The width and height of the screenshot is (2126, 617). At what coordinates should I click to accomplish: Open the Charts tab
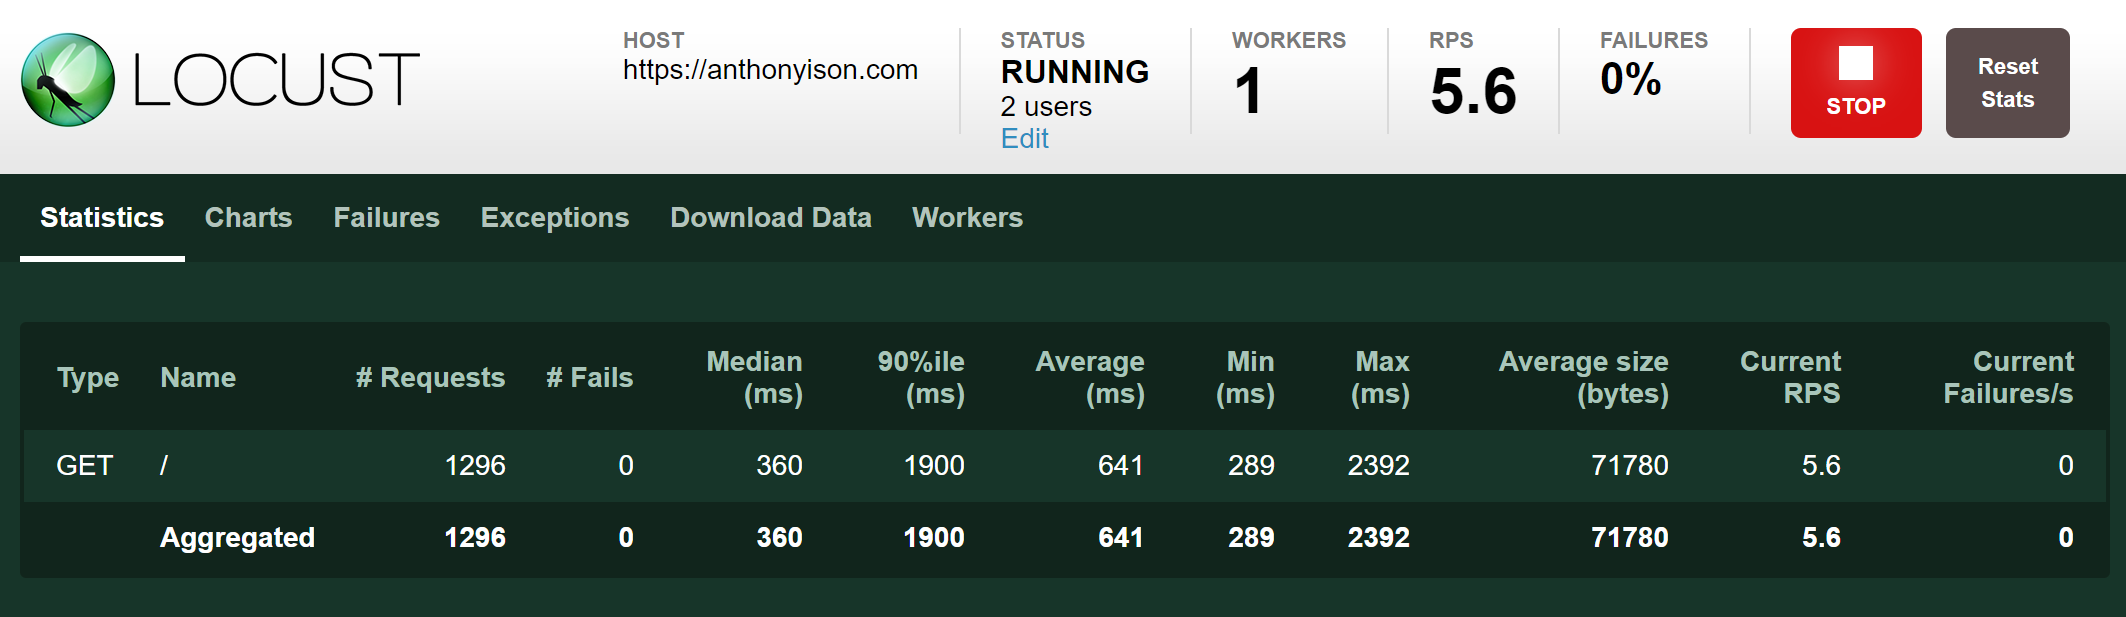pyautogui.click(x=248, y=218)
